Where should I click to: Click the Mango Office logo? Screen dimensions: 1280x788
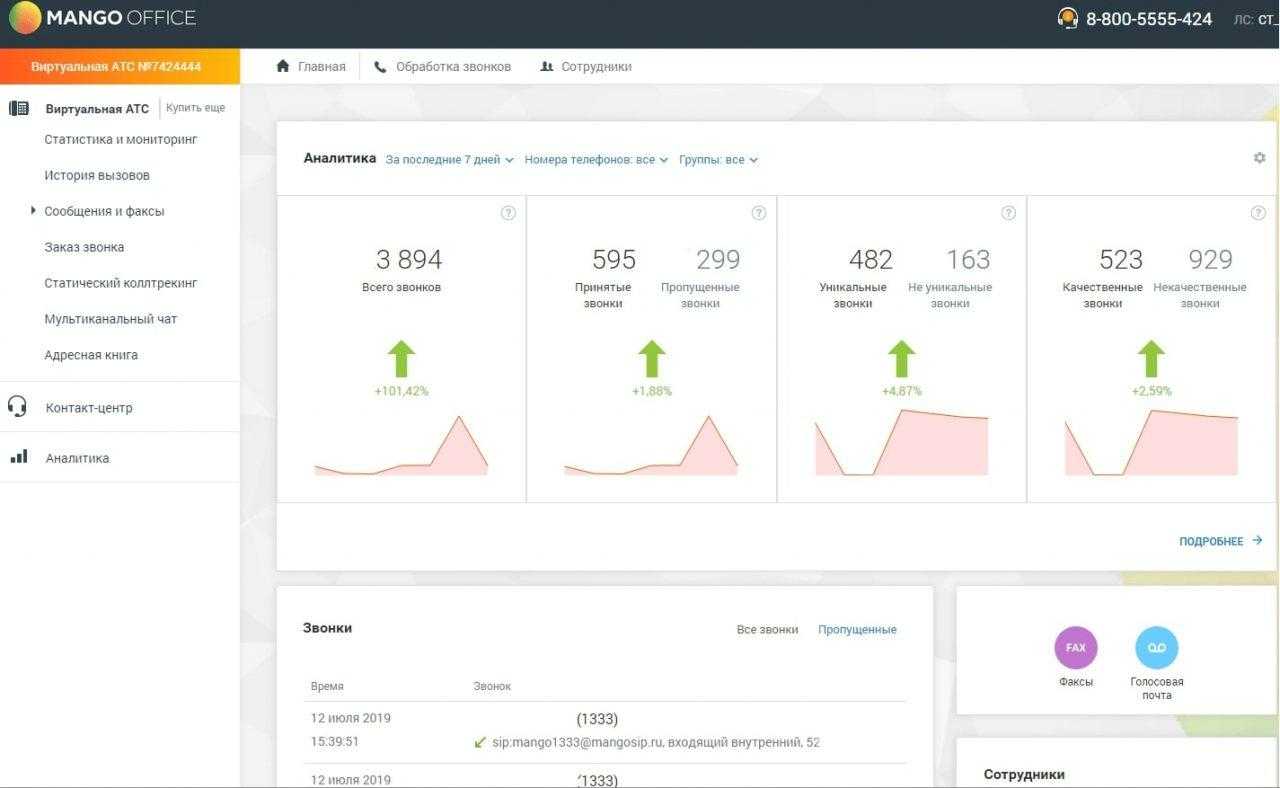click(102, 18)
